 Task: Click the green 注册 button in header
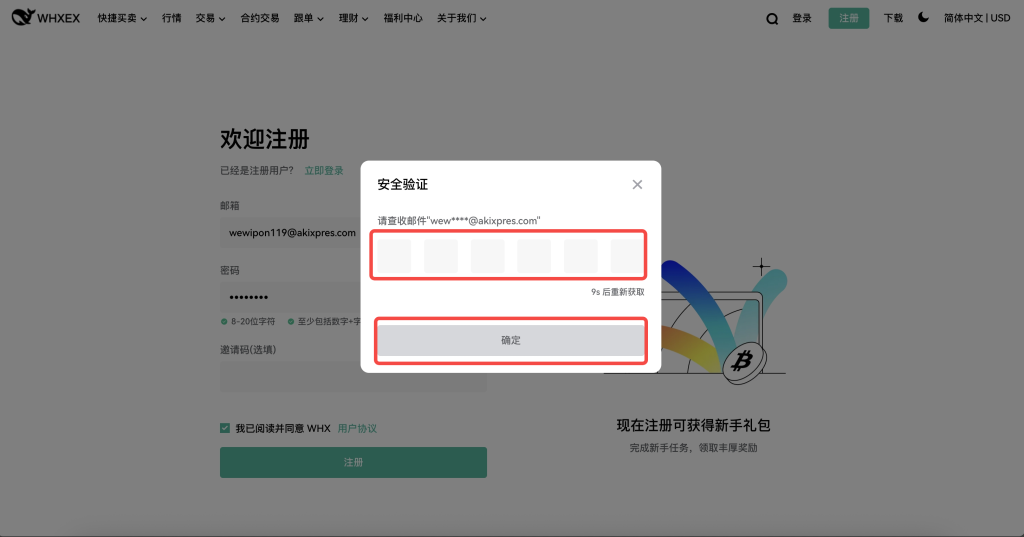[849, 18]
